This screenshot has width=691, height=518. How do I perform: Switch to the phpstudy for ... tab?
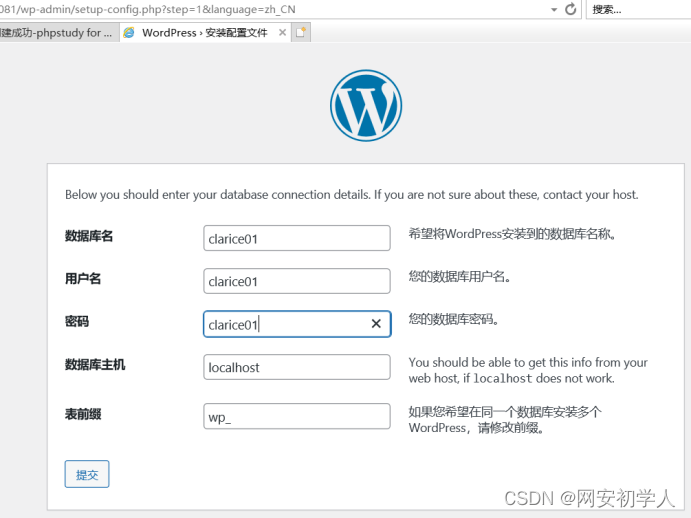(x=59, y=33)
